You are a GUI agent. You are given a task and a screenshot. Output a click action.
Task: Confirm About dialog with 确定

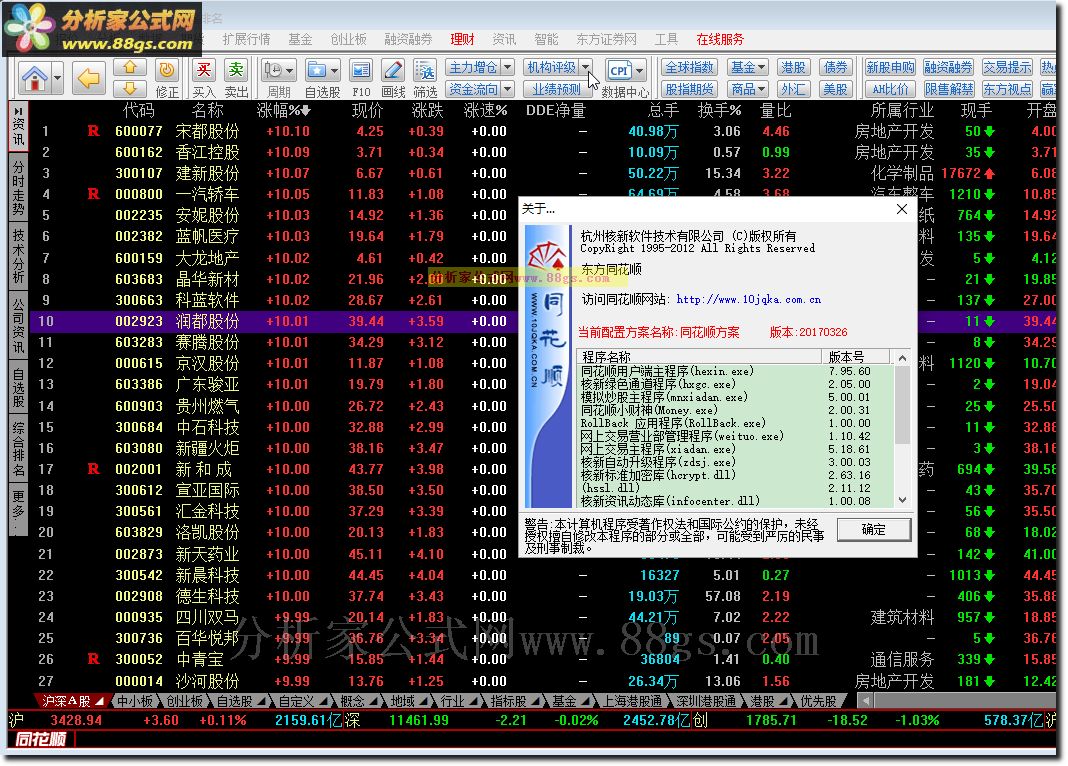pos(874,529)
